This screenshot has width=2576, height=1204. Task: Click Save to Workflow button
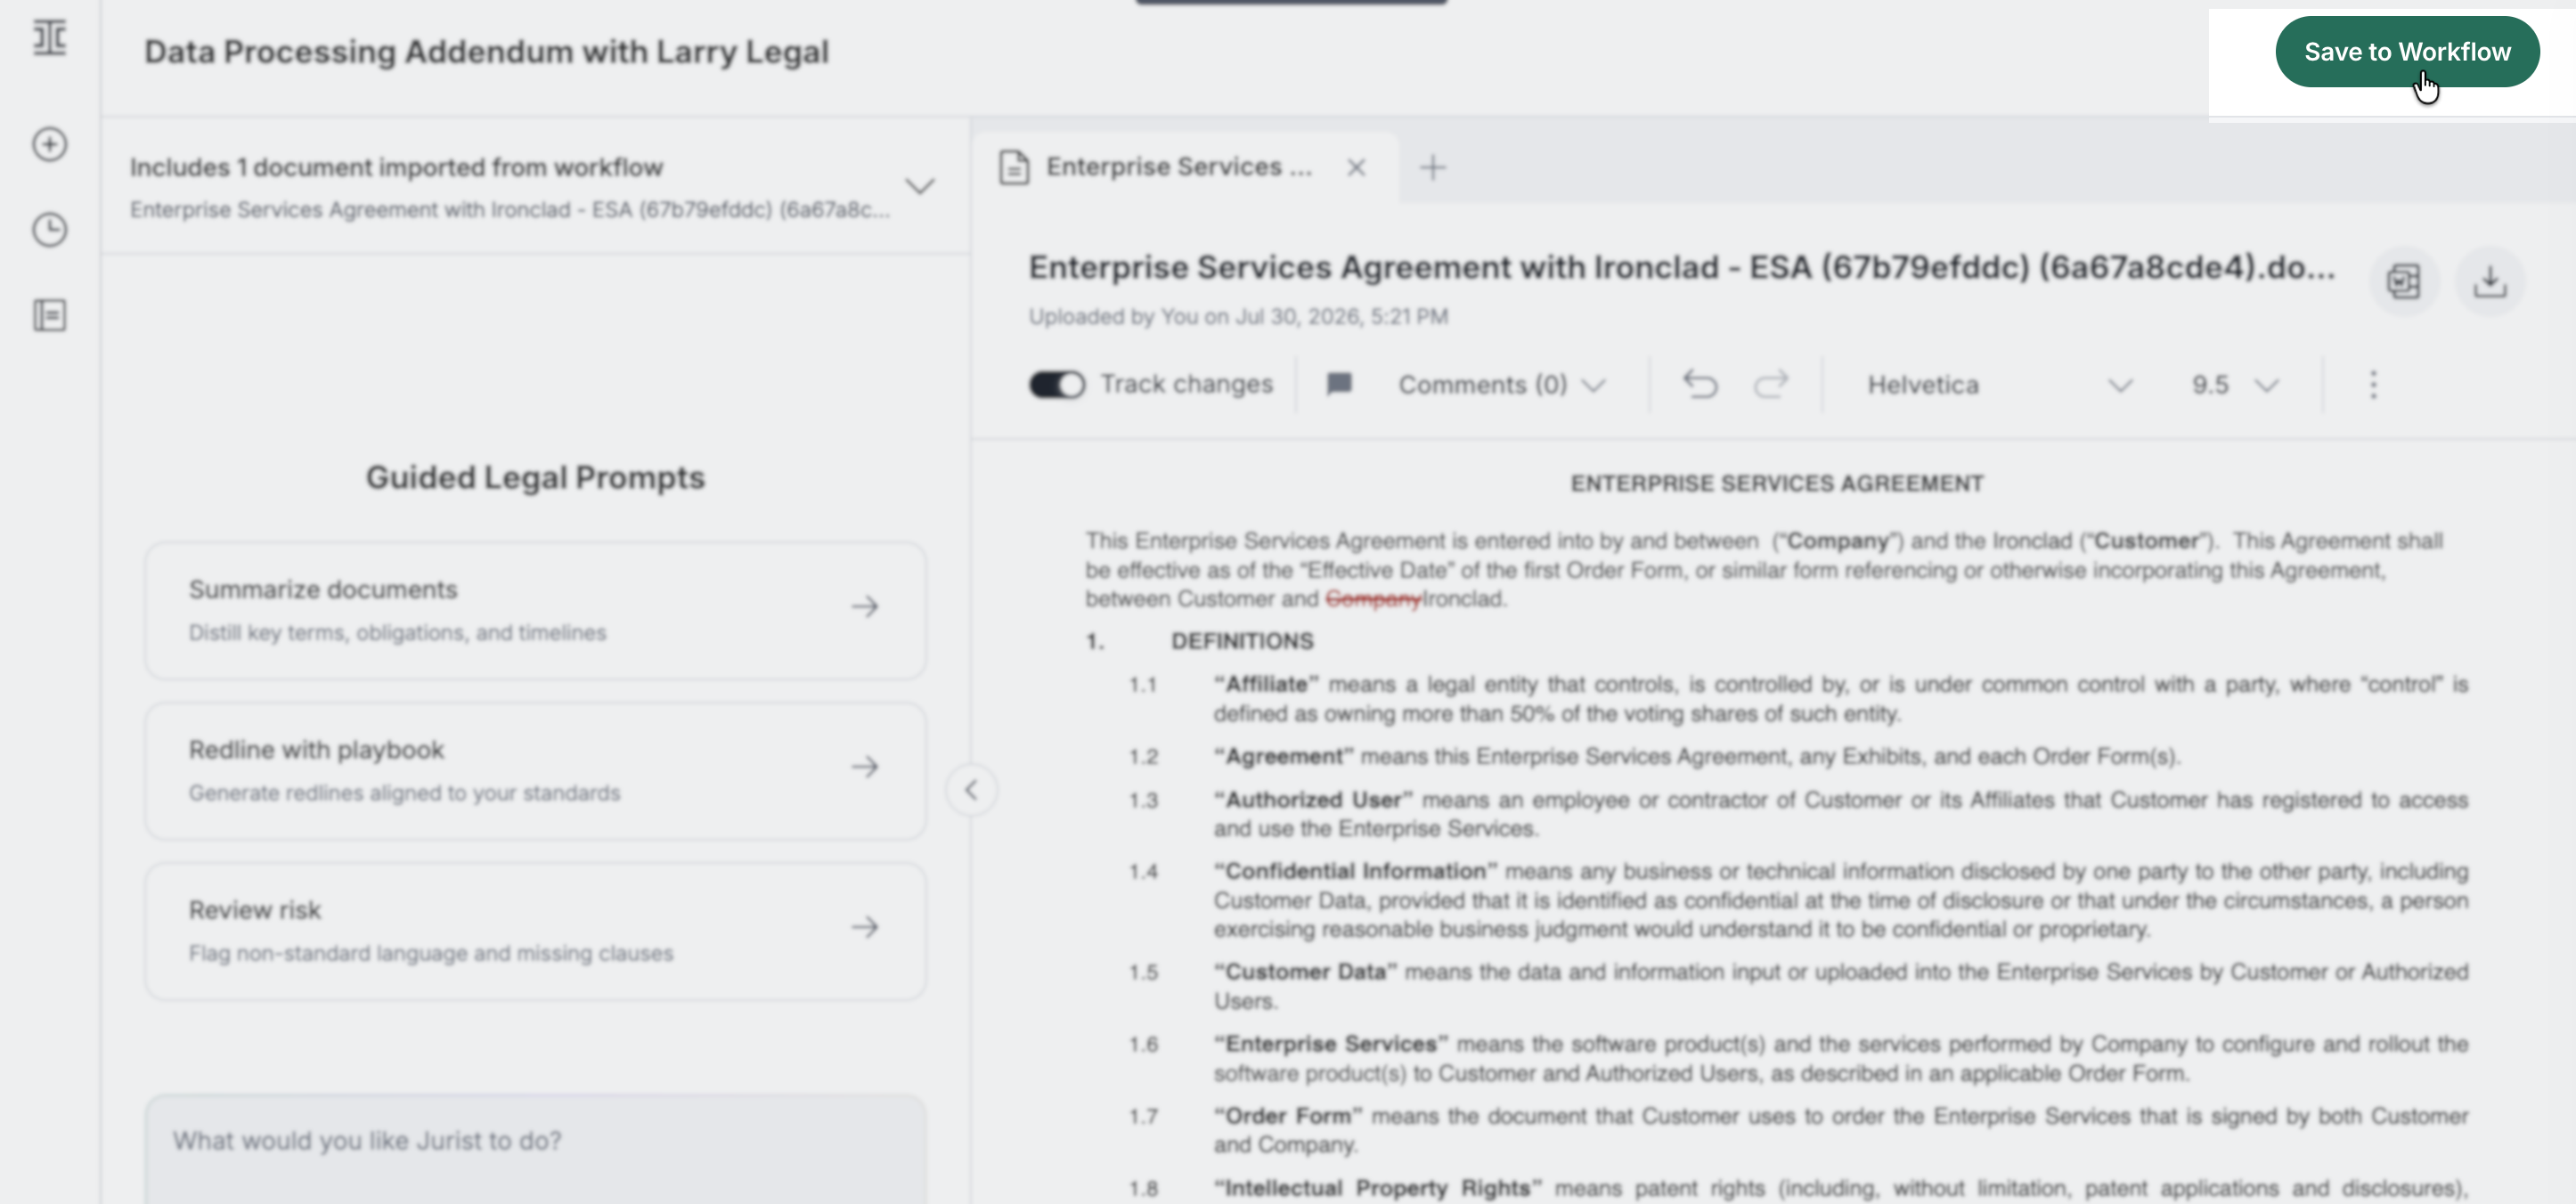[x=2407, y=52]
